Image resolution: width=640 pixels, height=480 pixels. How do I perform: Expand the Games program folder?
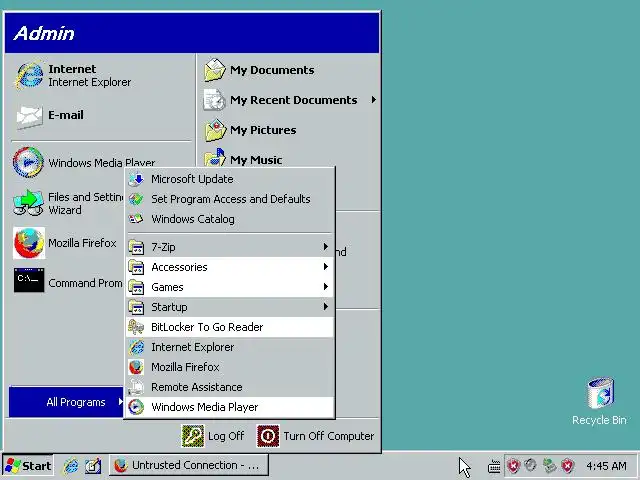(x=230, y=287)
